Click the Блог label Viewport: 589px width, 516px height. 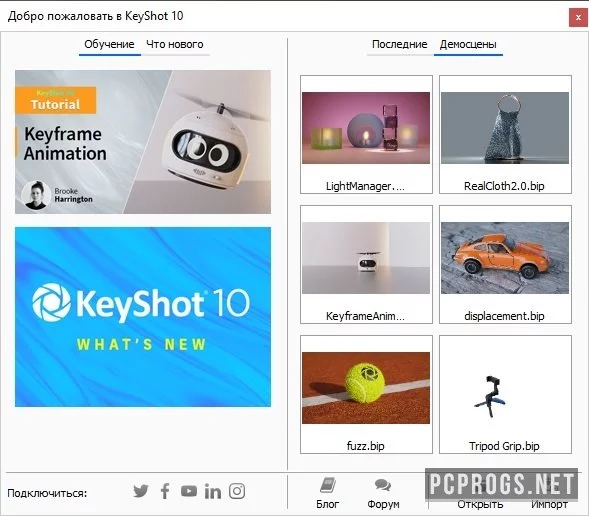(x=328, y=504)
